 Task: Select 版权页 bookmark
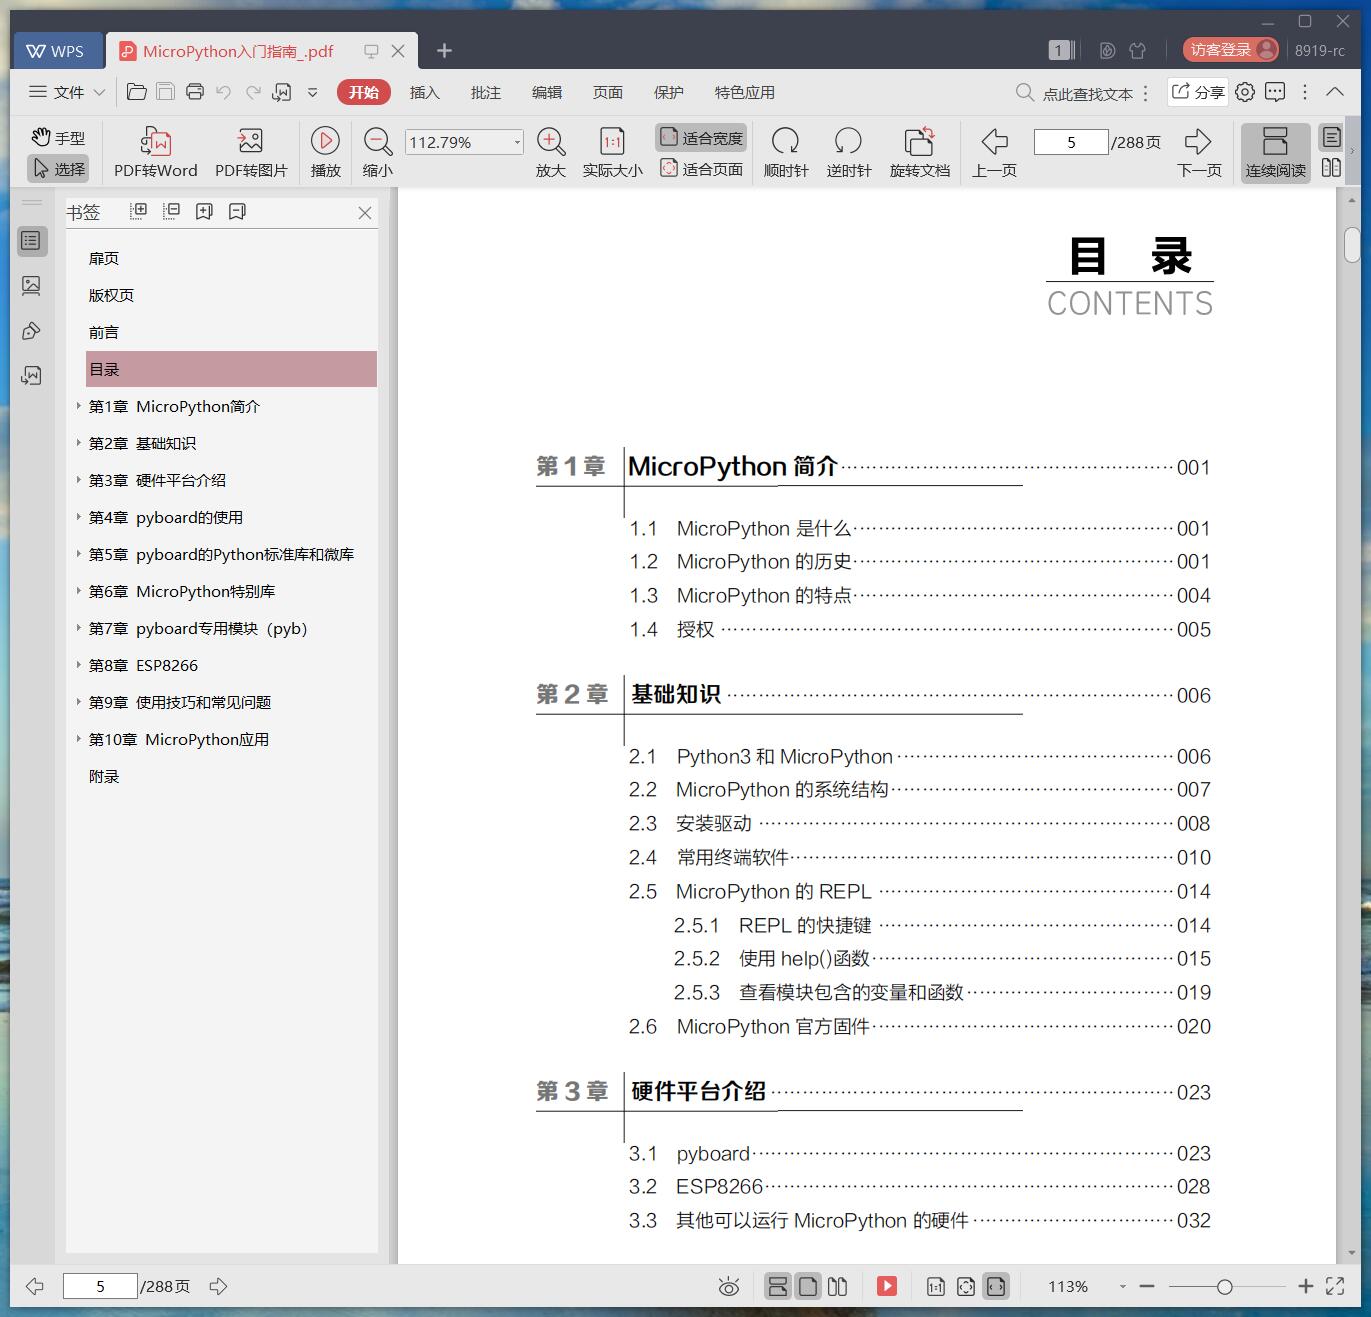[x=111, y=295]
